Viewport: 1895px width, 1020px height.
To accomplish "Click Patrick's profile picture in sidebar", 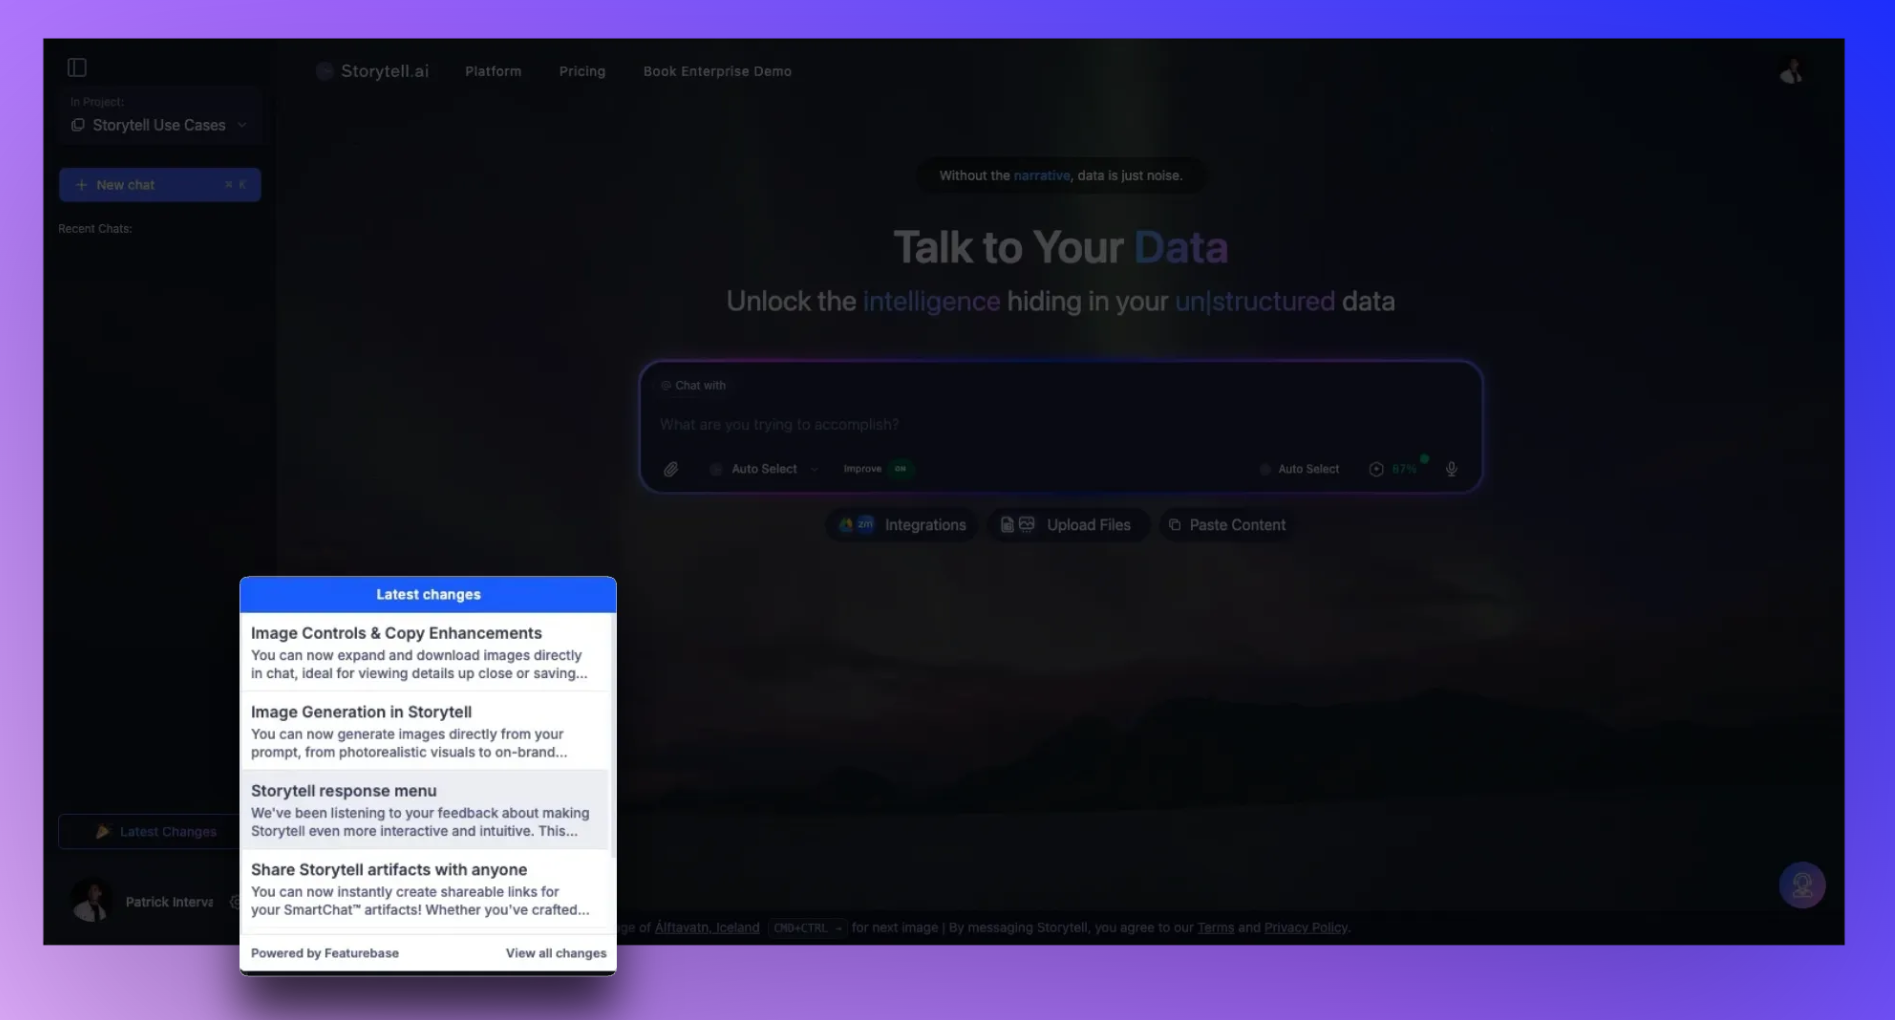I will [91, 901].
